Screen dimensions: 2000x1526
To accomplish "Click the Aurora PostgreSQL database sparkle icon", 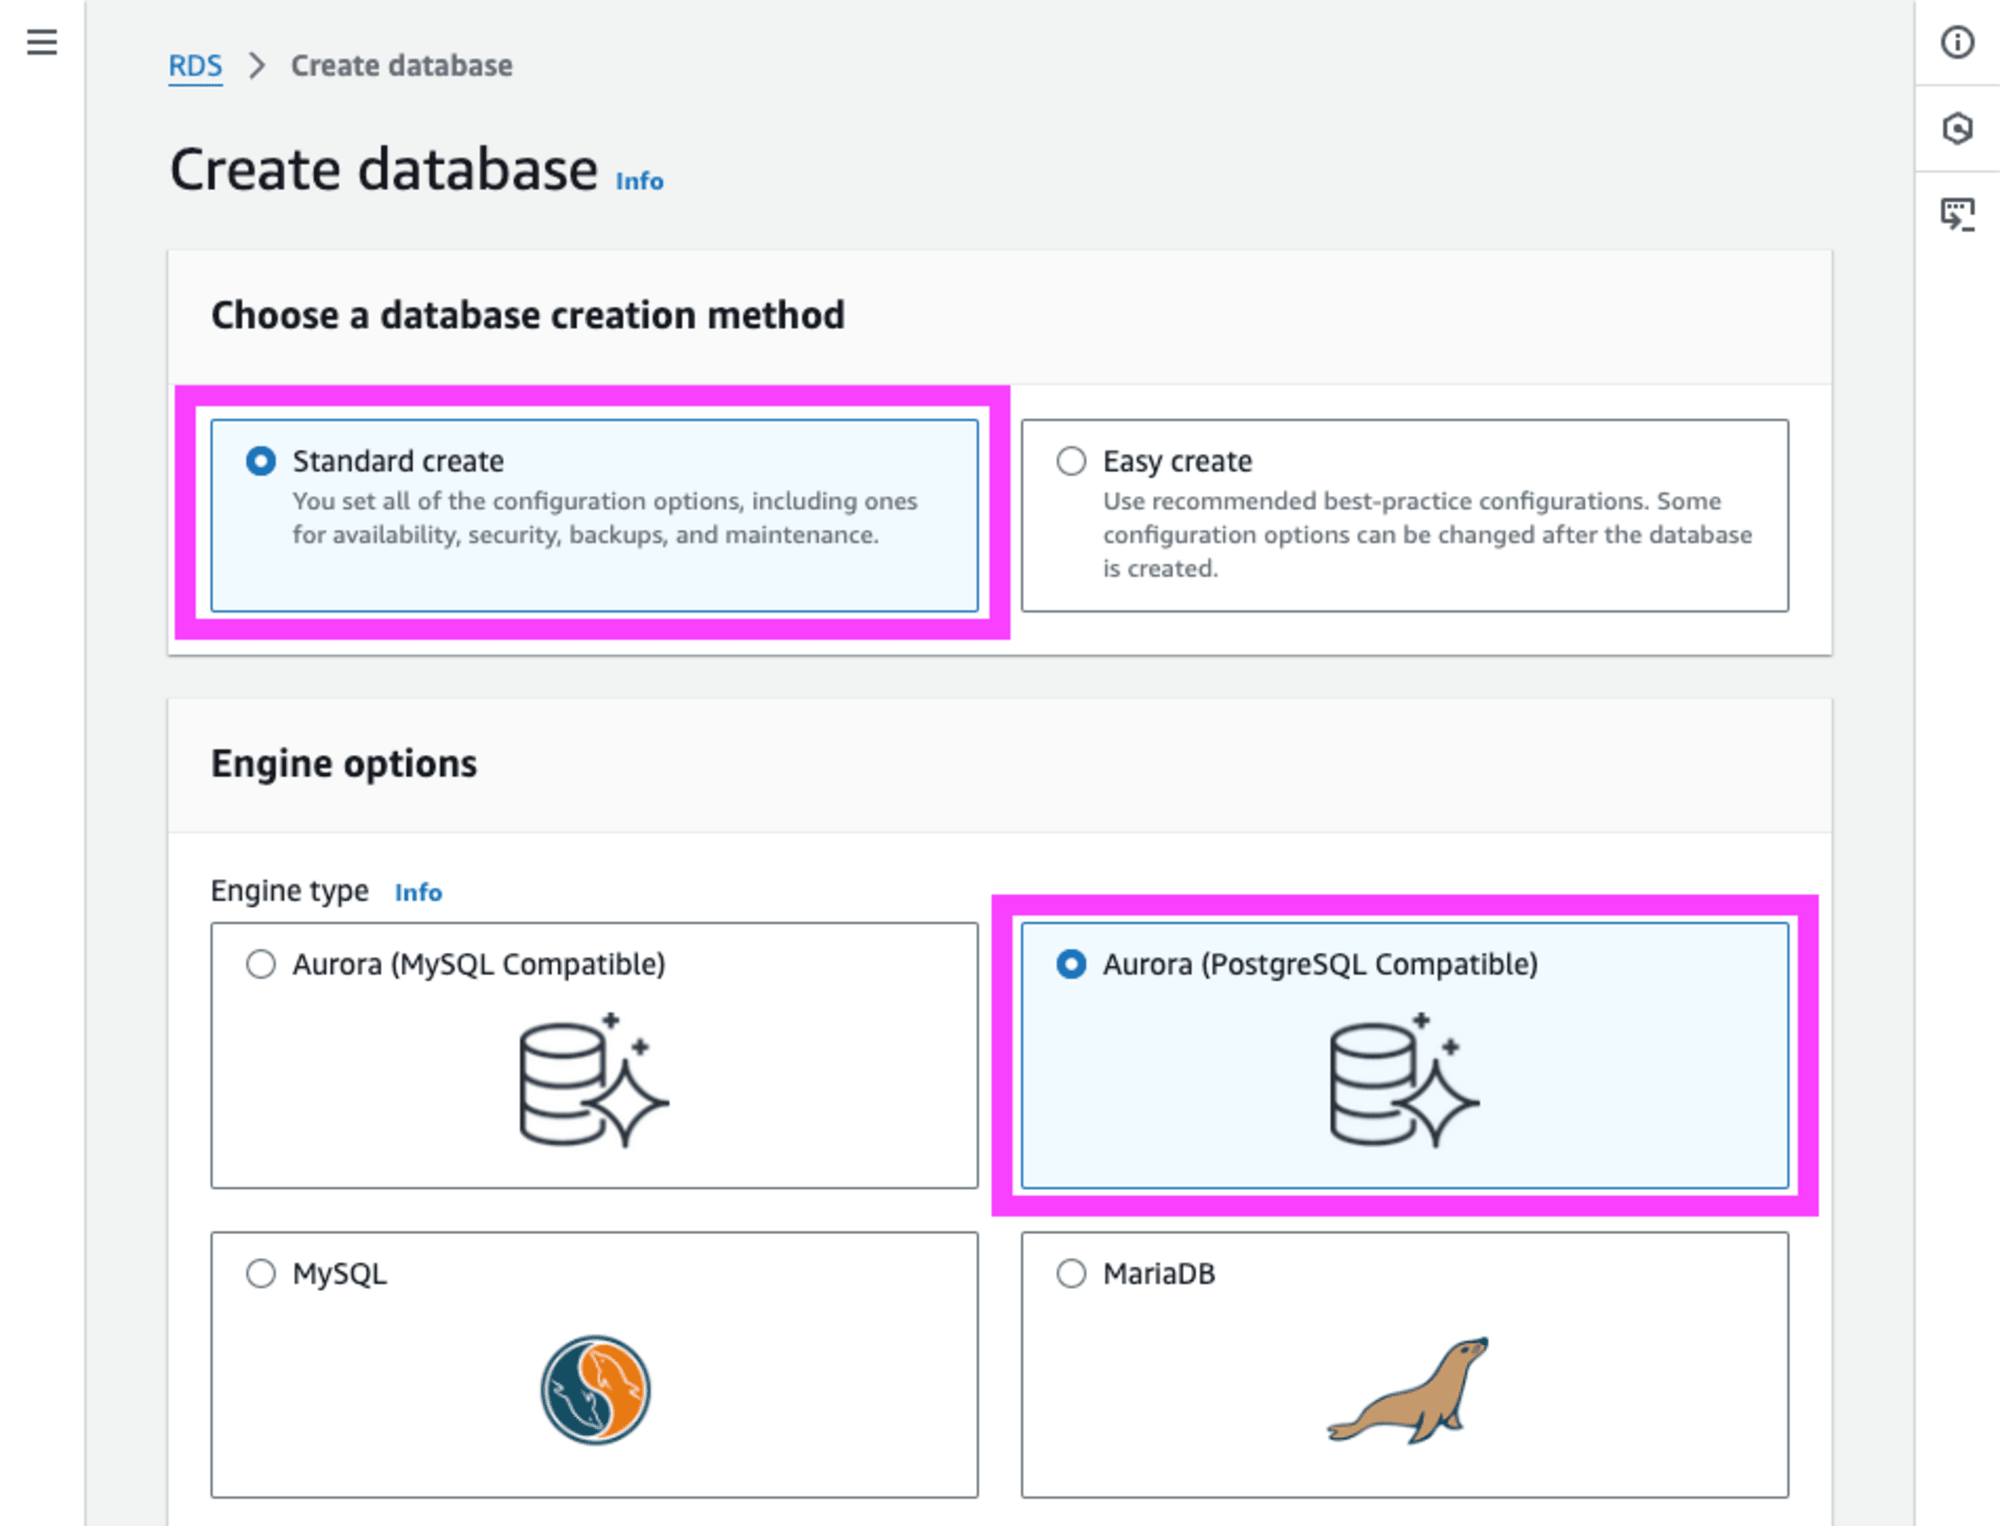I will [x=1404, y=1079].
